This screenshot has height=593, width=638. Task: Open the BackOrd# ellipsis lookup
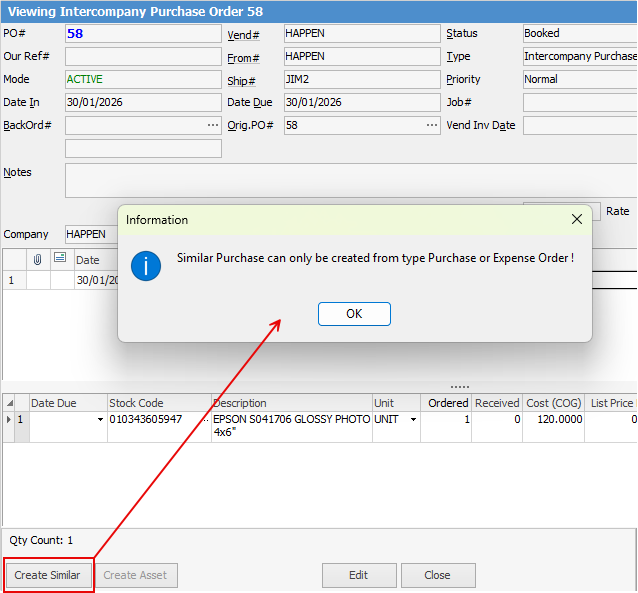click(212, 125)
